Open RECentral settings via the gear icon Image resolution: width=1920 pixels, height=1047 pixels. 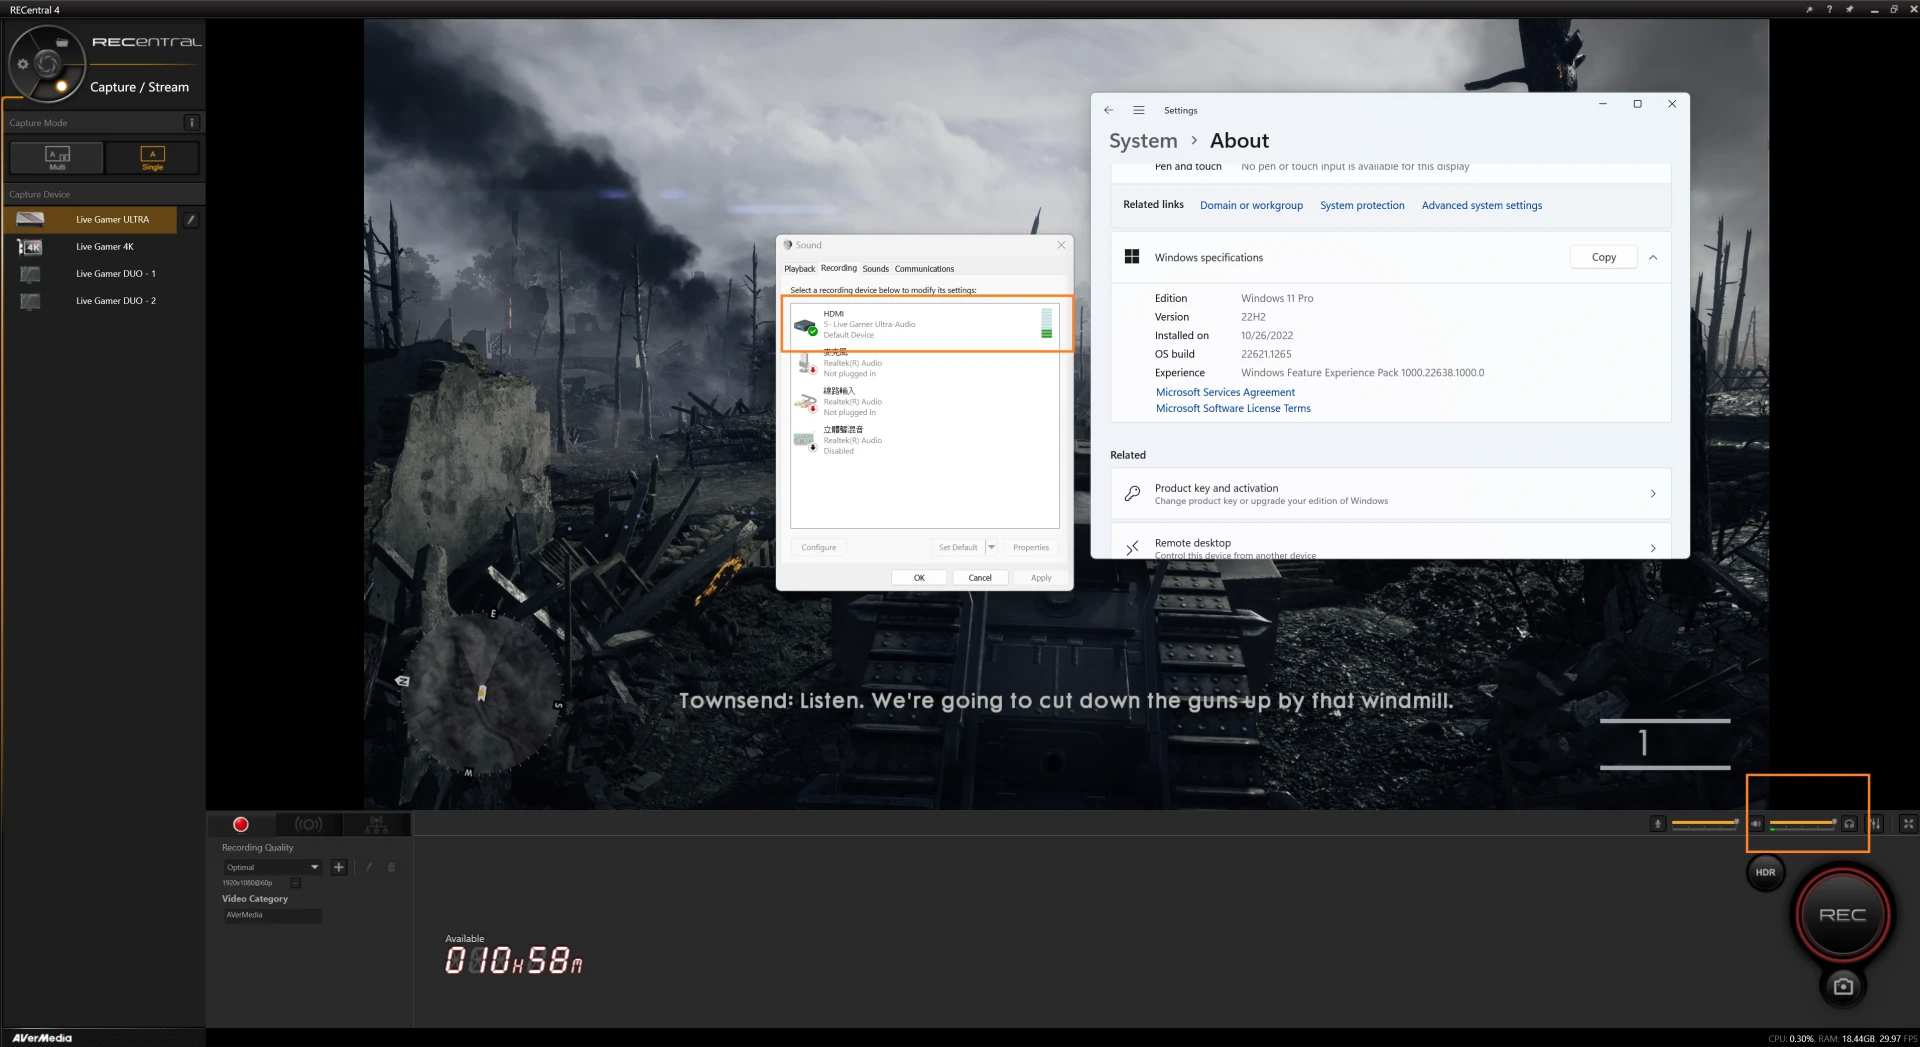(x=22, y=63)
